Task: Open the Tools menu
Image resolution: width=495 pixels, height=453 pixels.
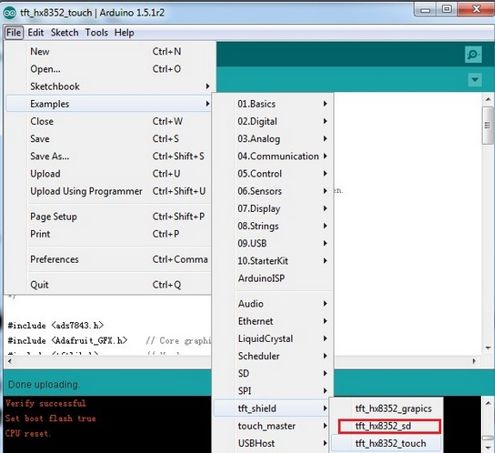Action: (96, 33)
